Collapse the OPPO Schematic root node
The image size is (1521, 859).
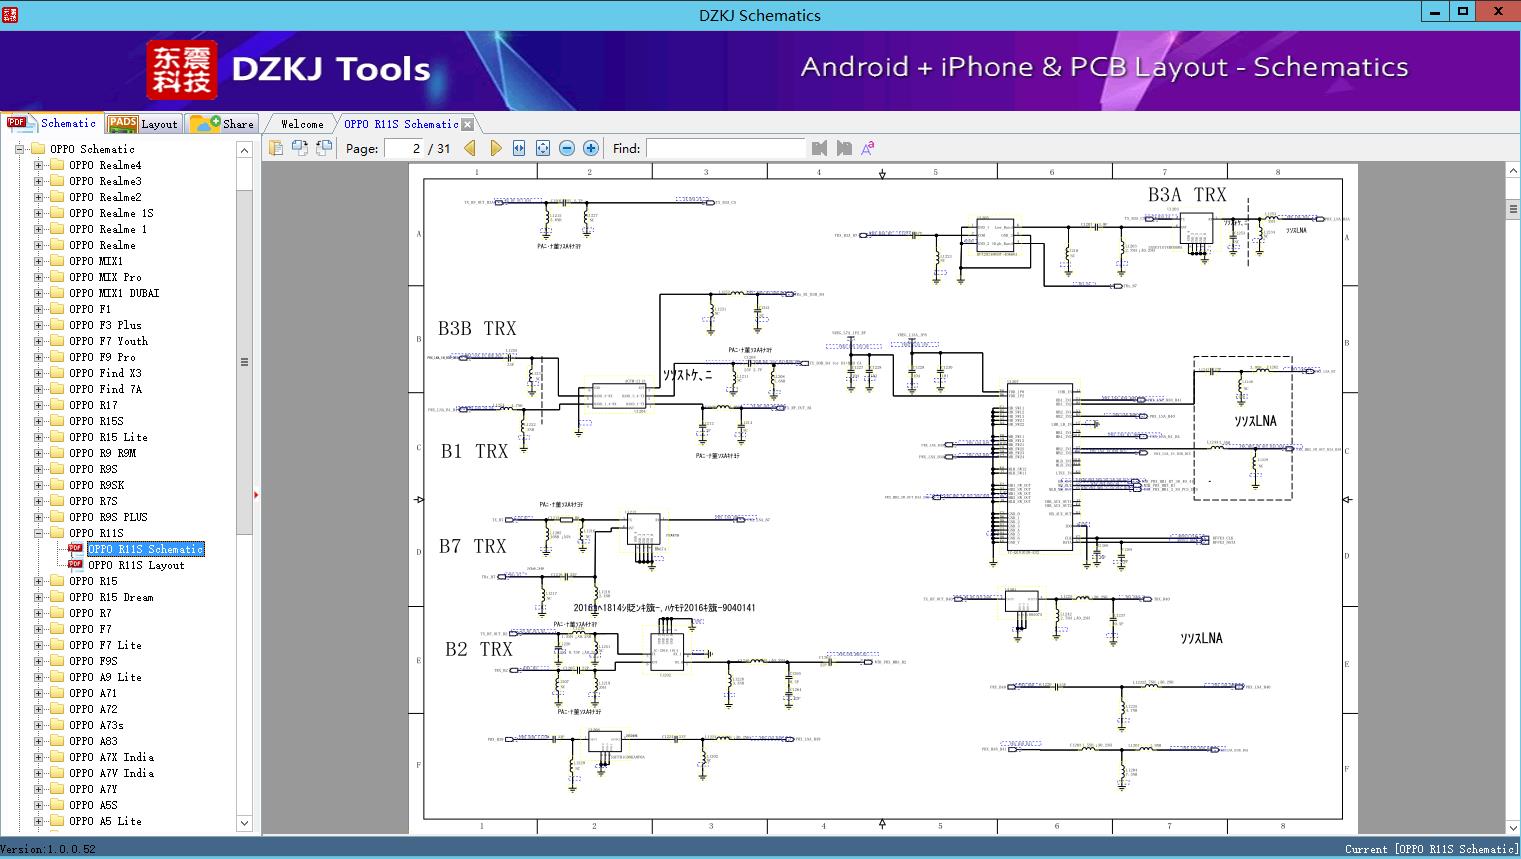coord(20,148)
